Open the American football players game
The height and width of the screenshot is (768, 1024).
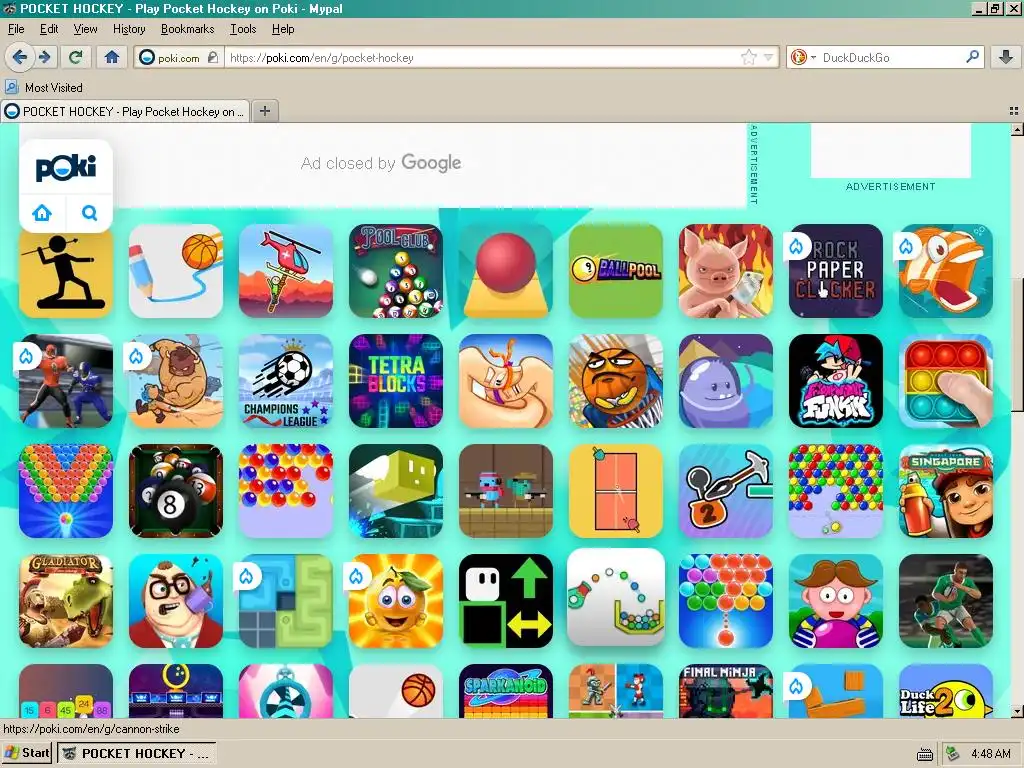(x=66, y=381)
